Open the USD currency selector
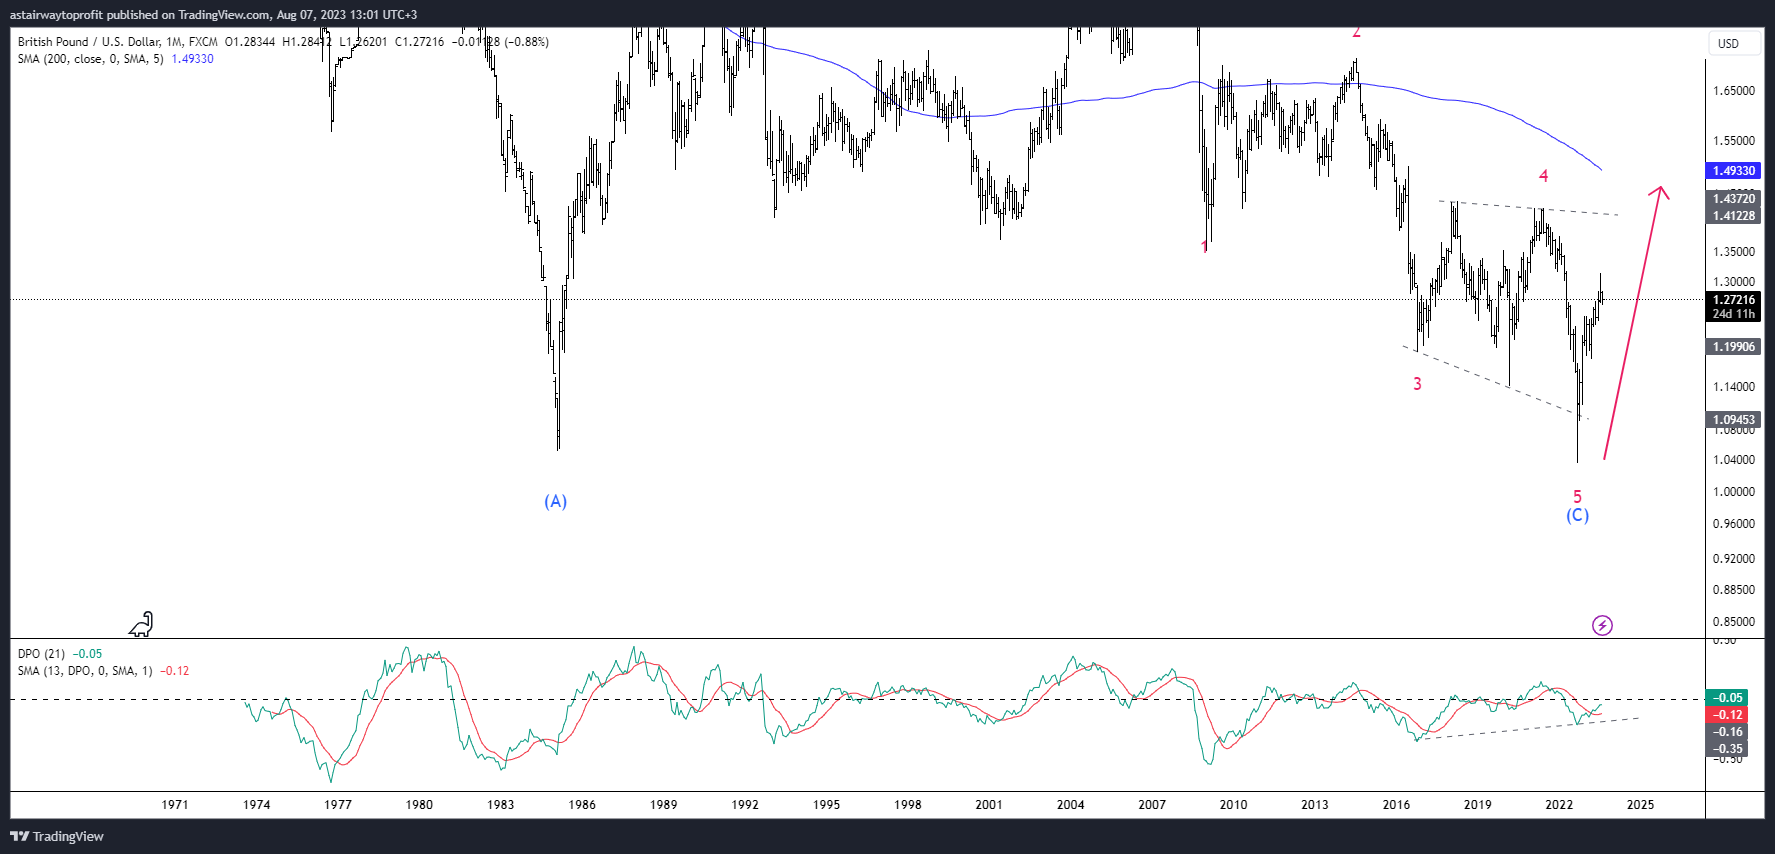 (1728, 43)
